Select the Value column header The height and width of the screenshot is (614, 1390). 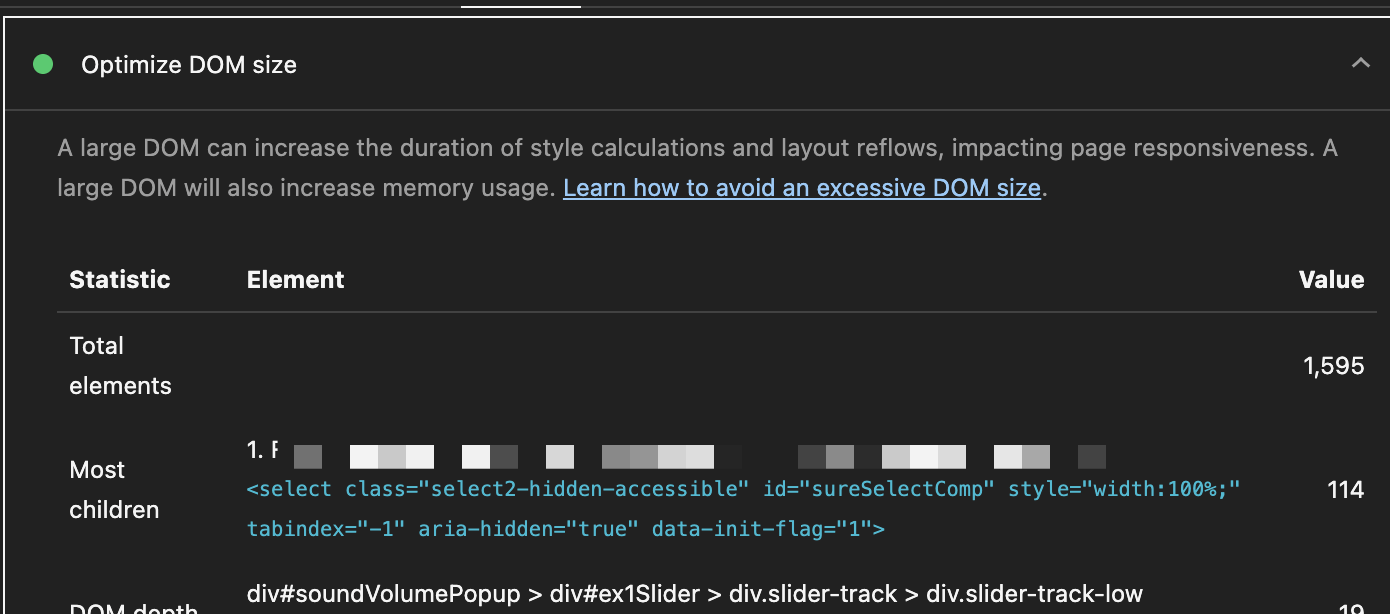coord(1331,280)
